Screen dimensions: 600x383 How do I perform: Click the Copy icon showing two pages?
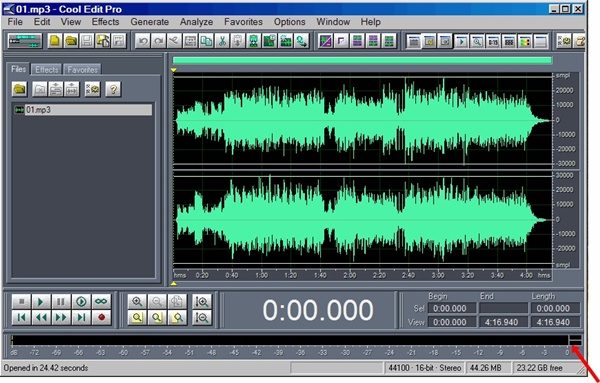click(x=206, y=41)
